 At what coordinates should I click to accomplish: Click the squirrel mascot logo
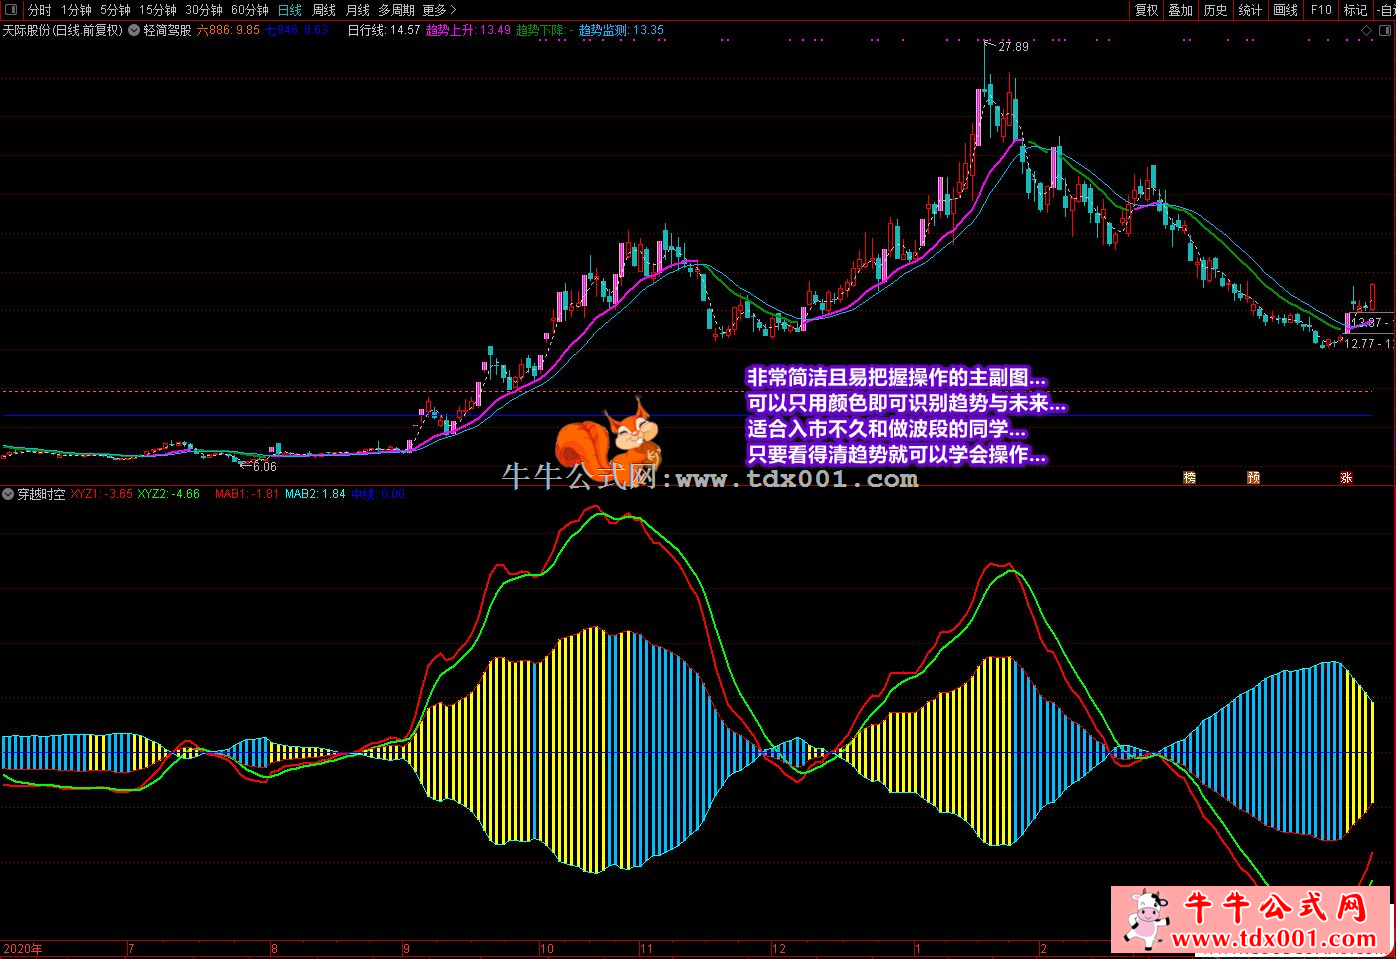(607, 440)
